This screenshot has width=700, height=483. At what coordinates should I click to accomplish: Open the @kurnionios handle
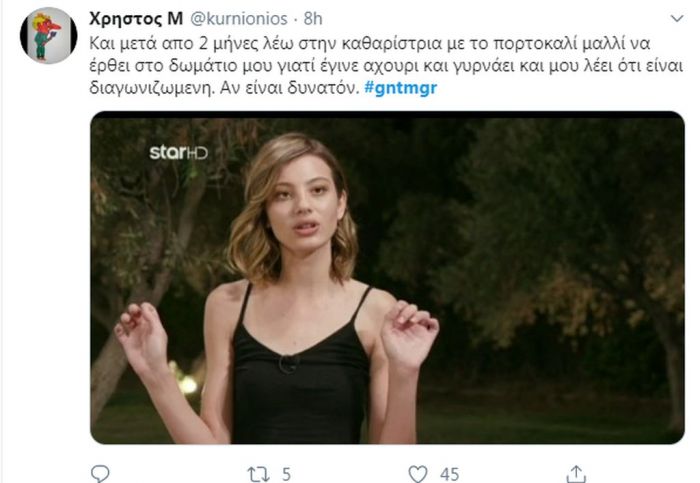click(239, 19)
